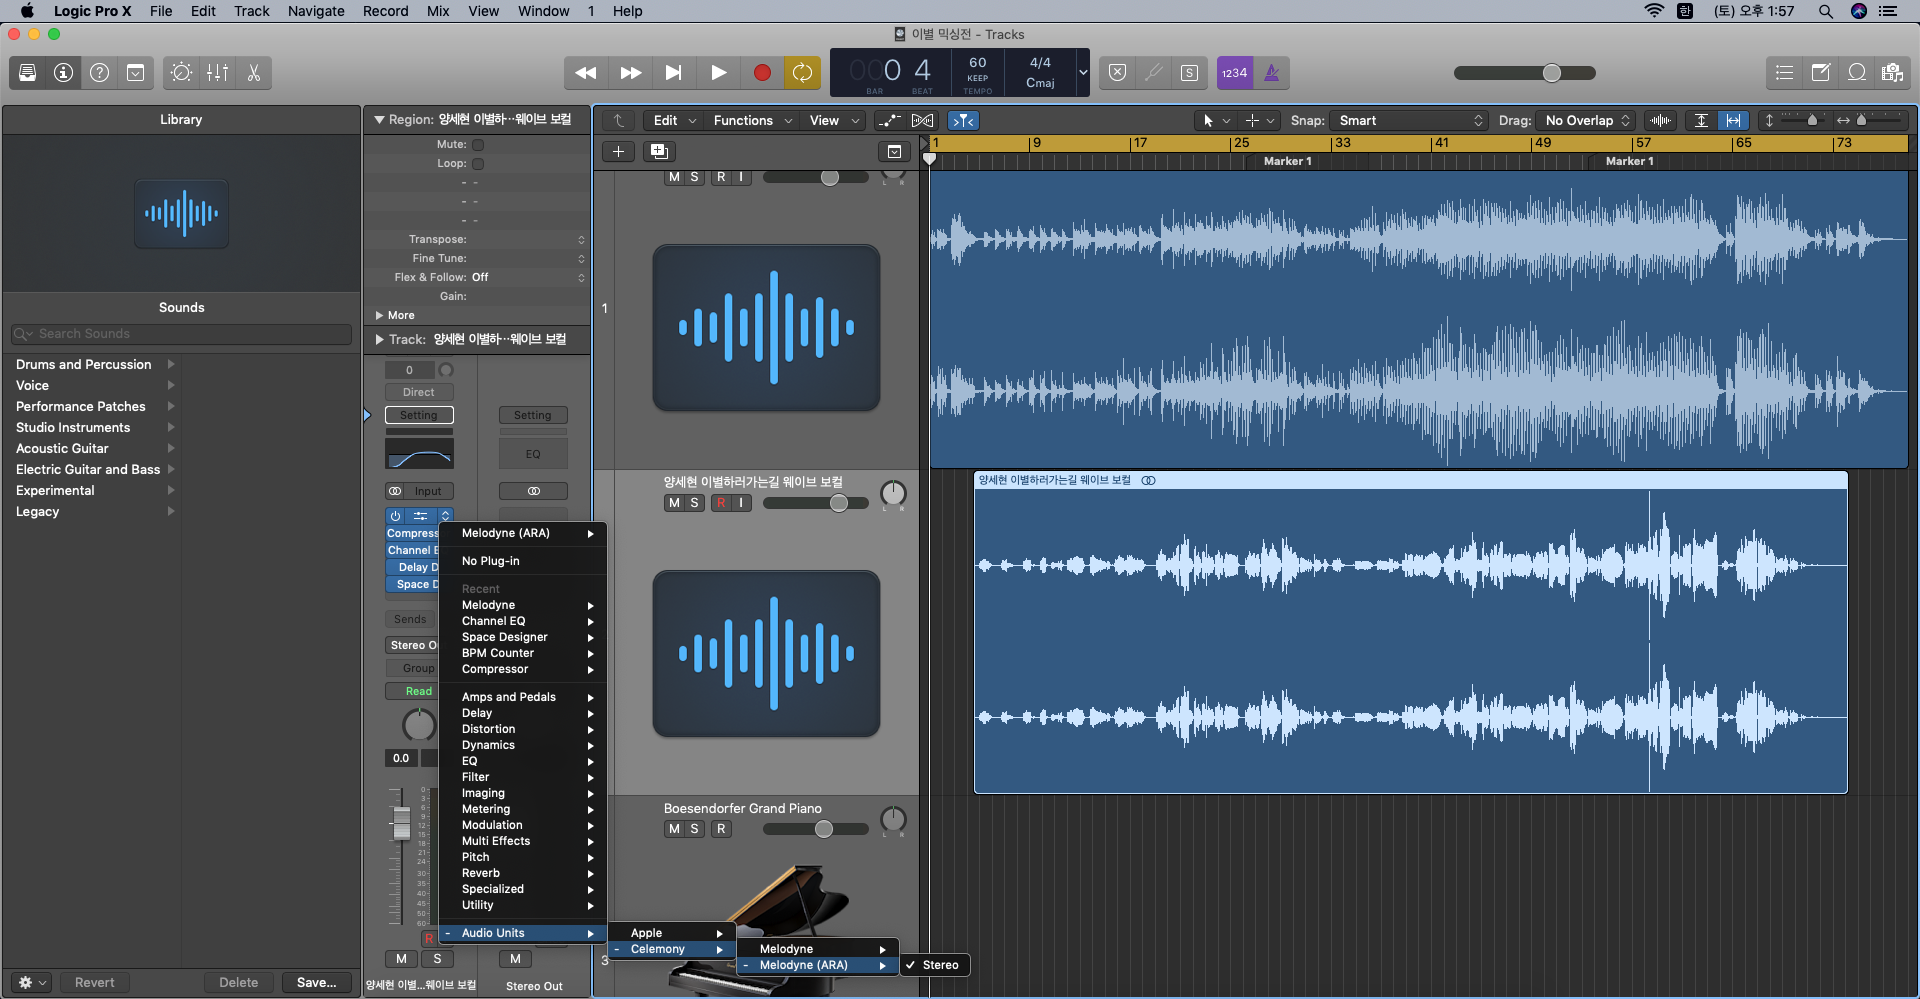This screenshot has width=1920, height=999.
Task: Fast forward the playhead
Action: [x=630, y=73]
